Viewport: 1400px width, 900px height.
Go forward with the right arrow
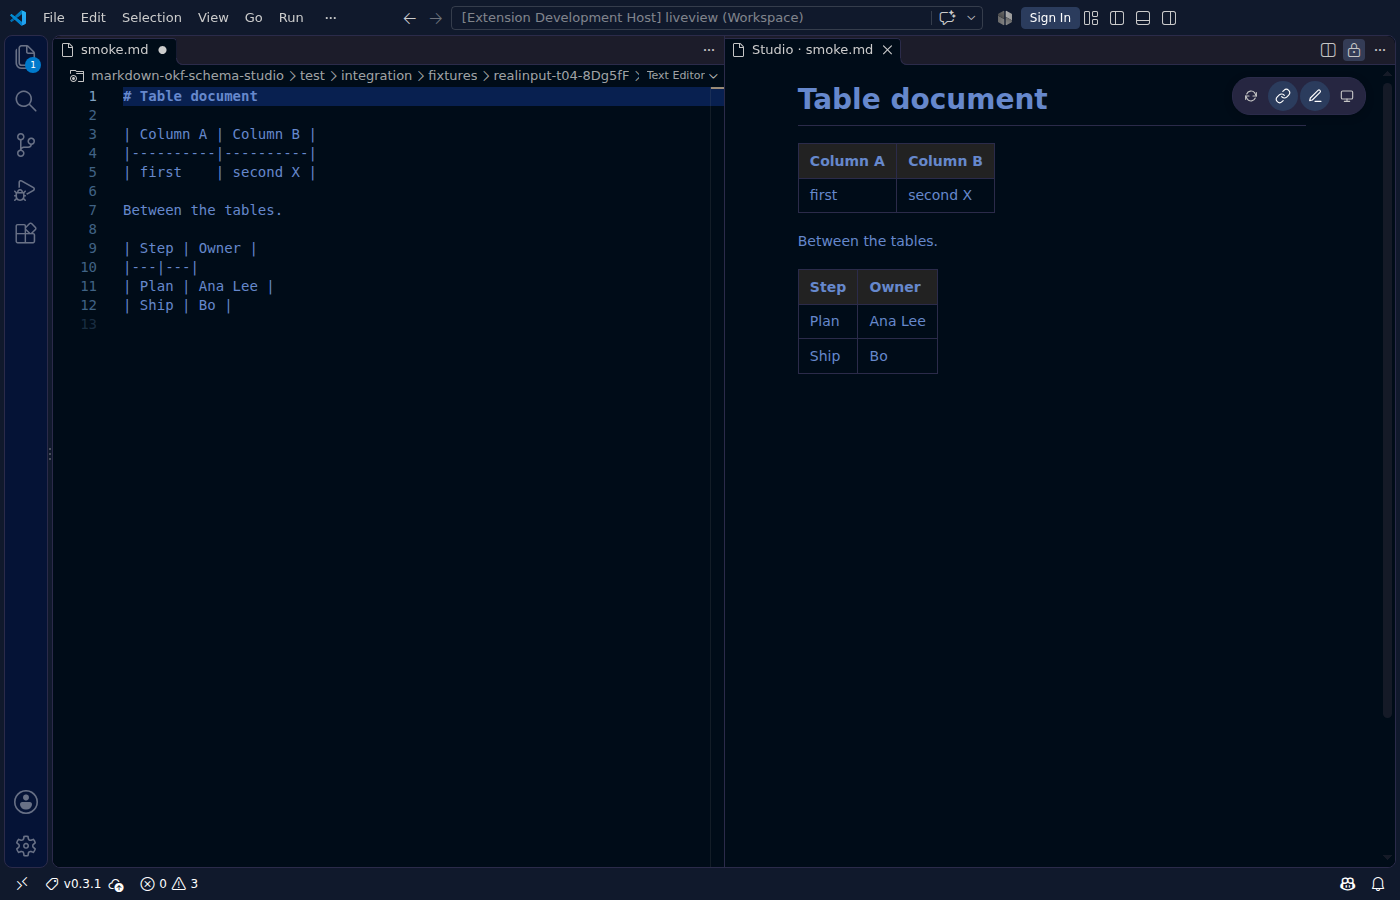(x=436, y=18)
